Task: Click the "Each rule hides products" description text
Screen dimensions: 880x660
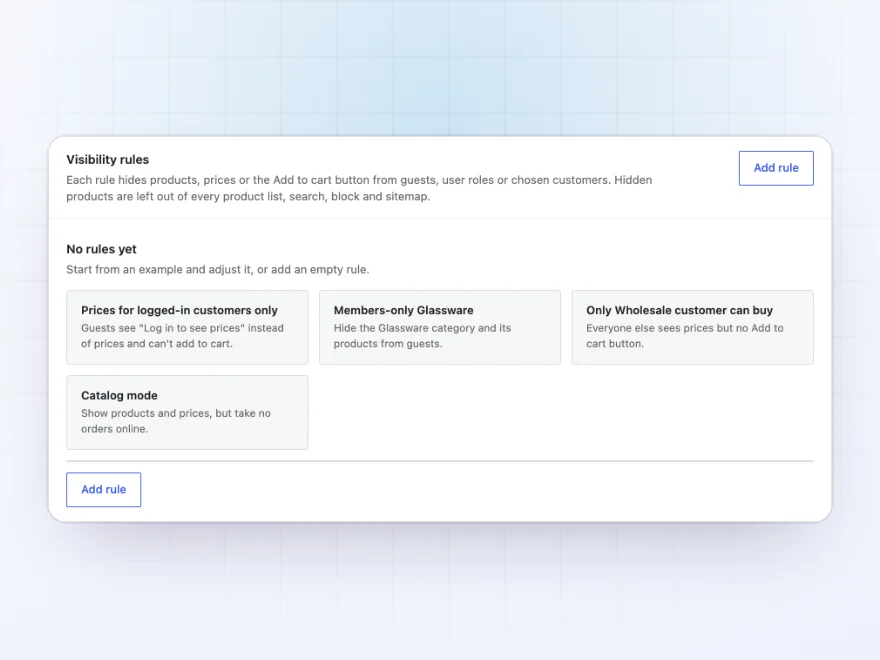Action: [x=359, y=188]
